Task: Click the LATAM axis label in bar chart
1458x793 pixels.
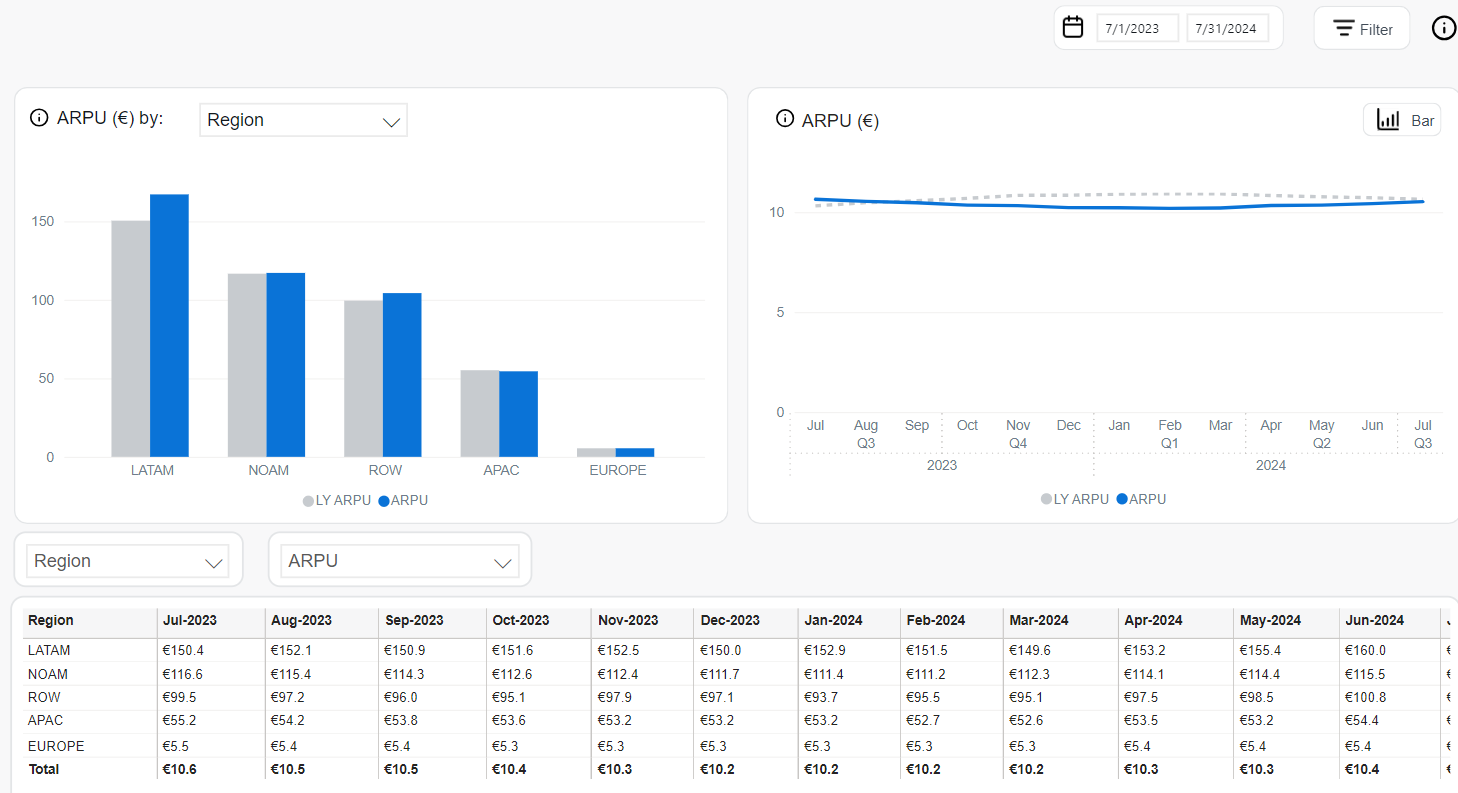Action: click(152, 470)
